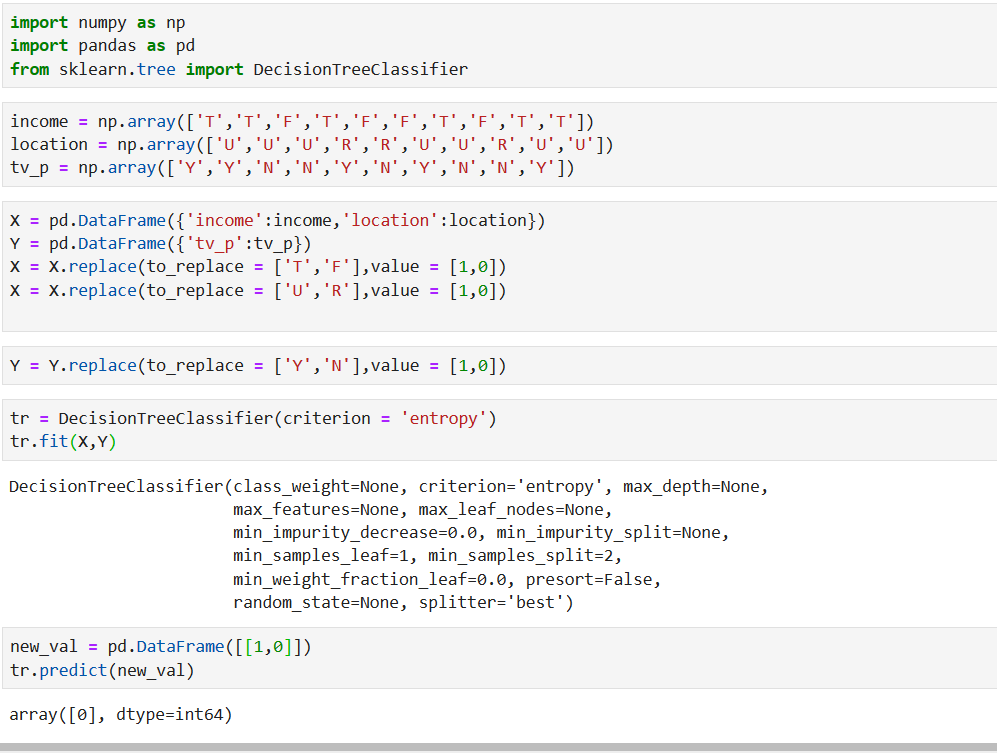Click the tr.fit(X,Y) line
This screenshot has width=997, height=753.
(64, 441)
